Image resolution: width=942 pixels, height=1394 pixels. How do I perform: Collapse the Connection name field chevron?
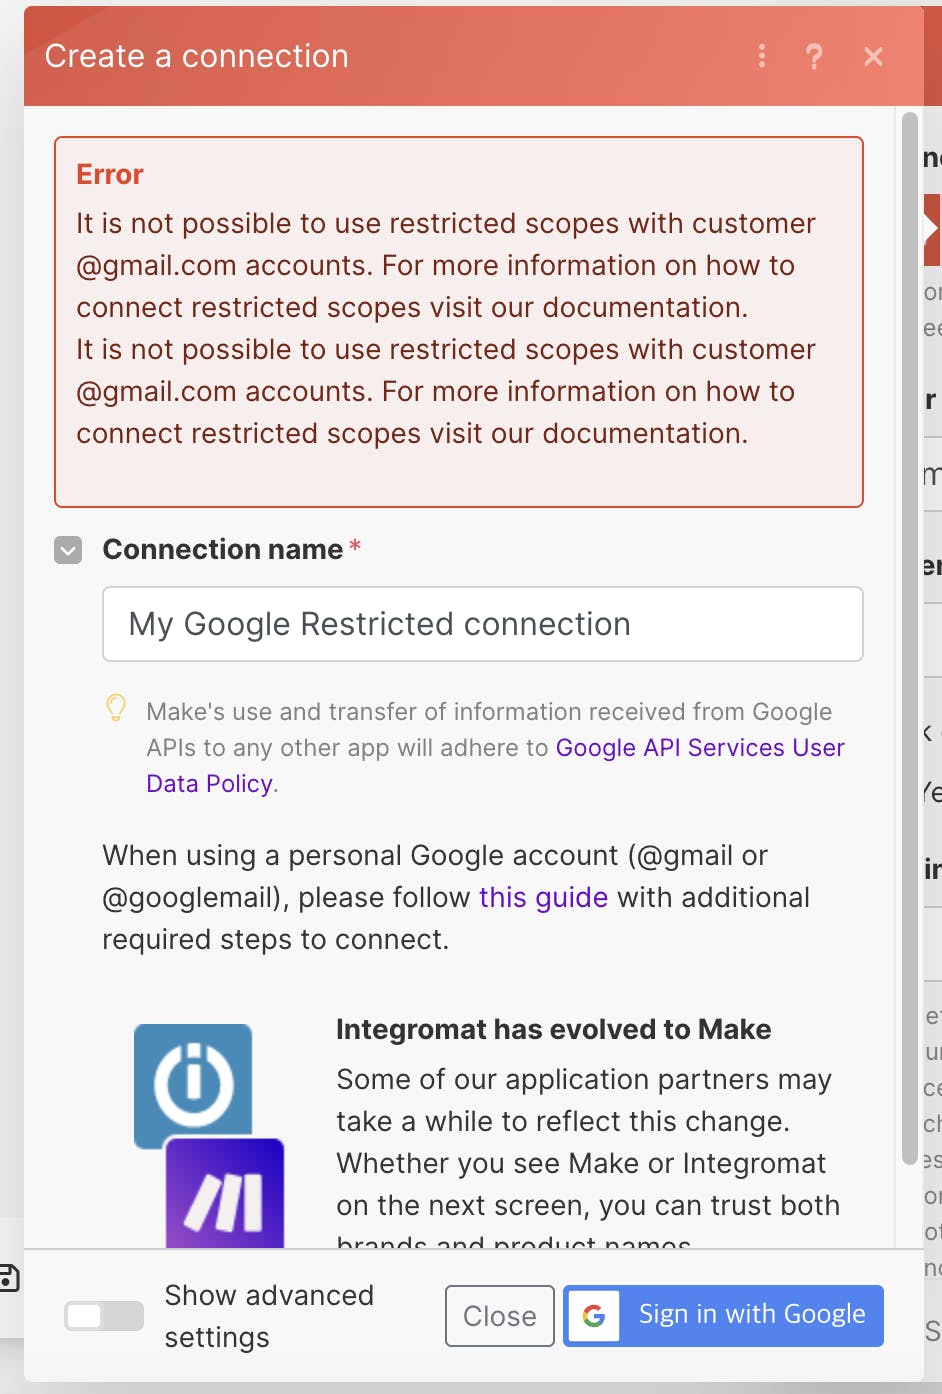pyautogui.click(x=68, y=550)
